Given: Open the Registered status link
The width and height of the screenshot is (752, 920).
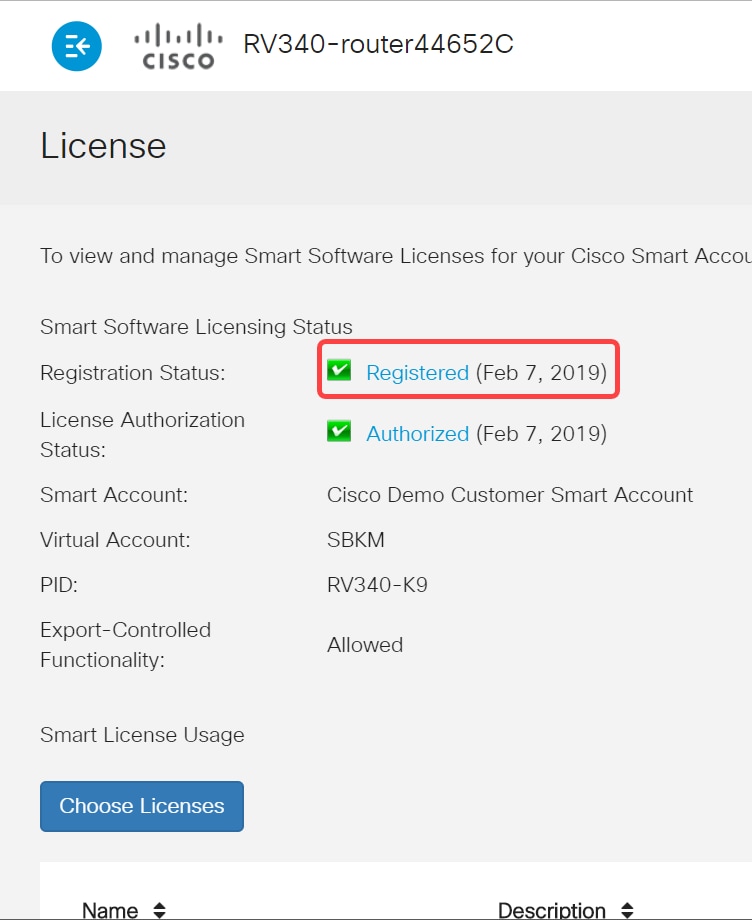Looking at the screenshot, I should 417,372.
